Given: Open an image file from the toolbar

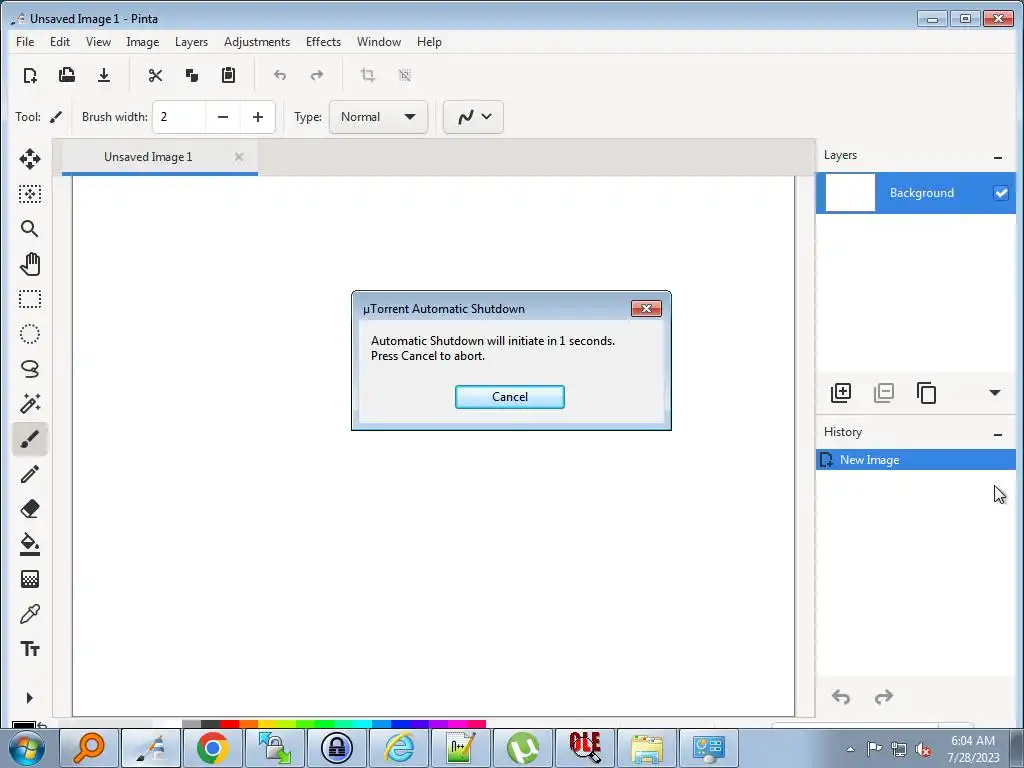Looking at the screenshot, I should (x=67, y=75).
